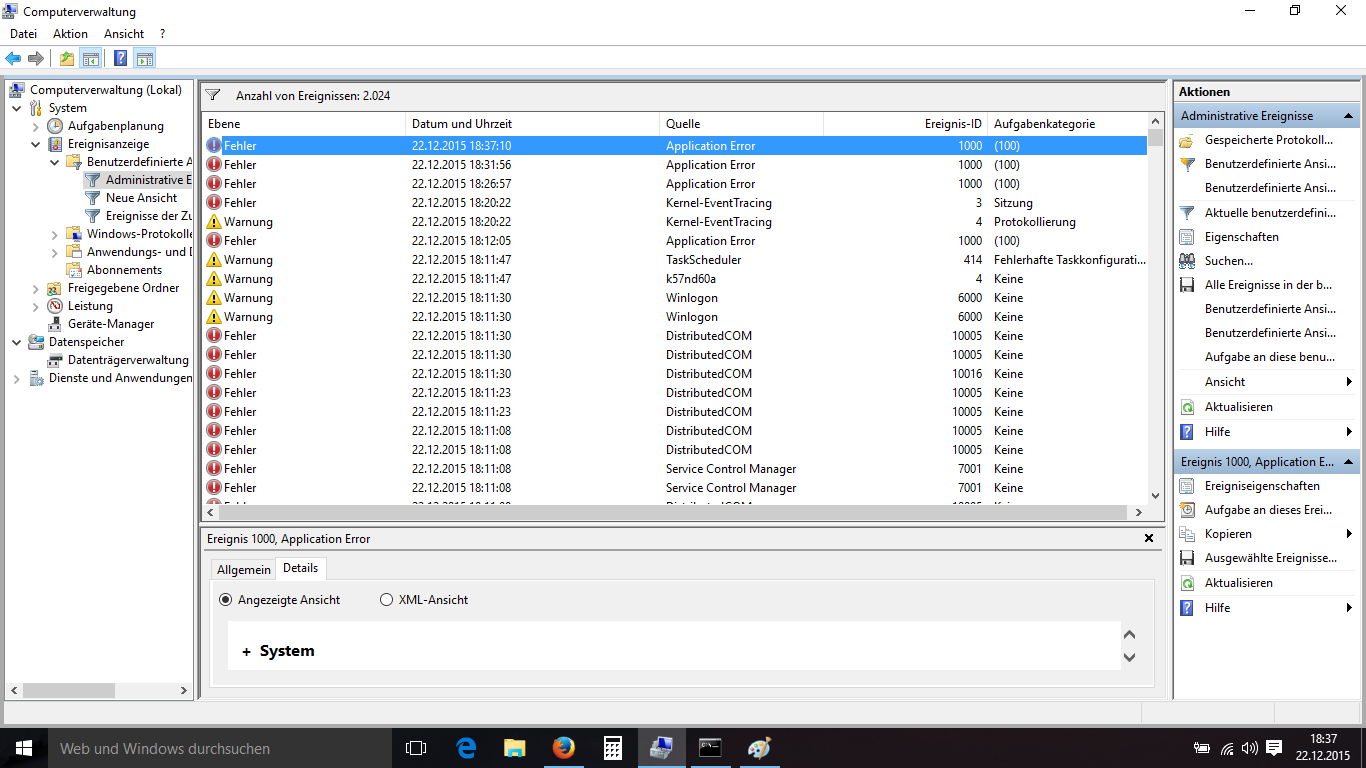Viewport: 1366px width, 768px height.
Task: Open the Windows Start menu
Action: click(x=24, y=748)
